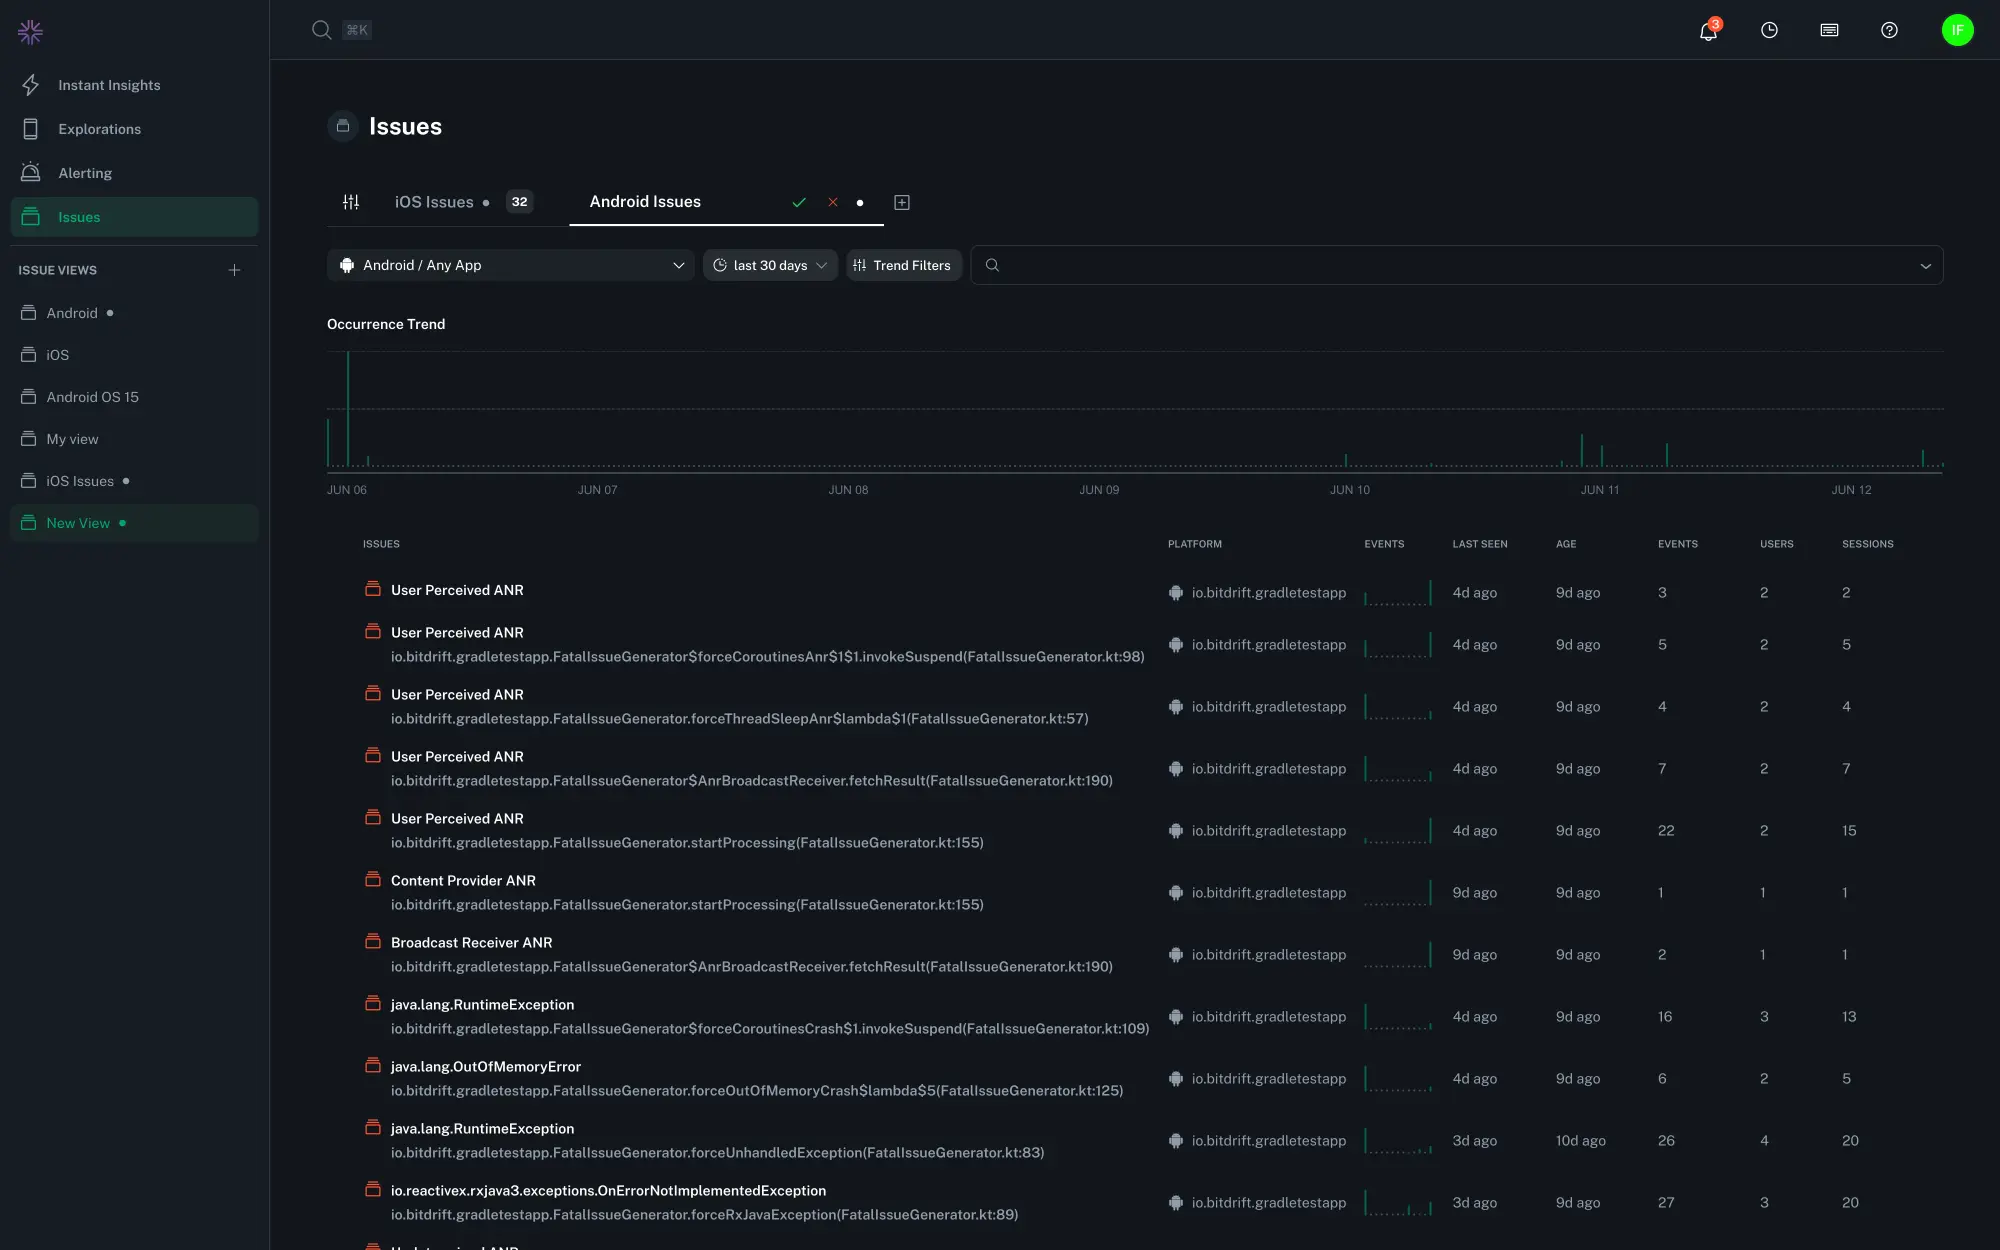The image size is (2000, 1250).
Task: Click Trend Filters button
Action: coord(903,265)
